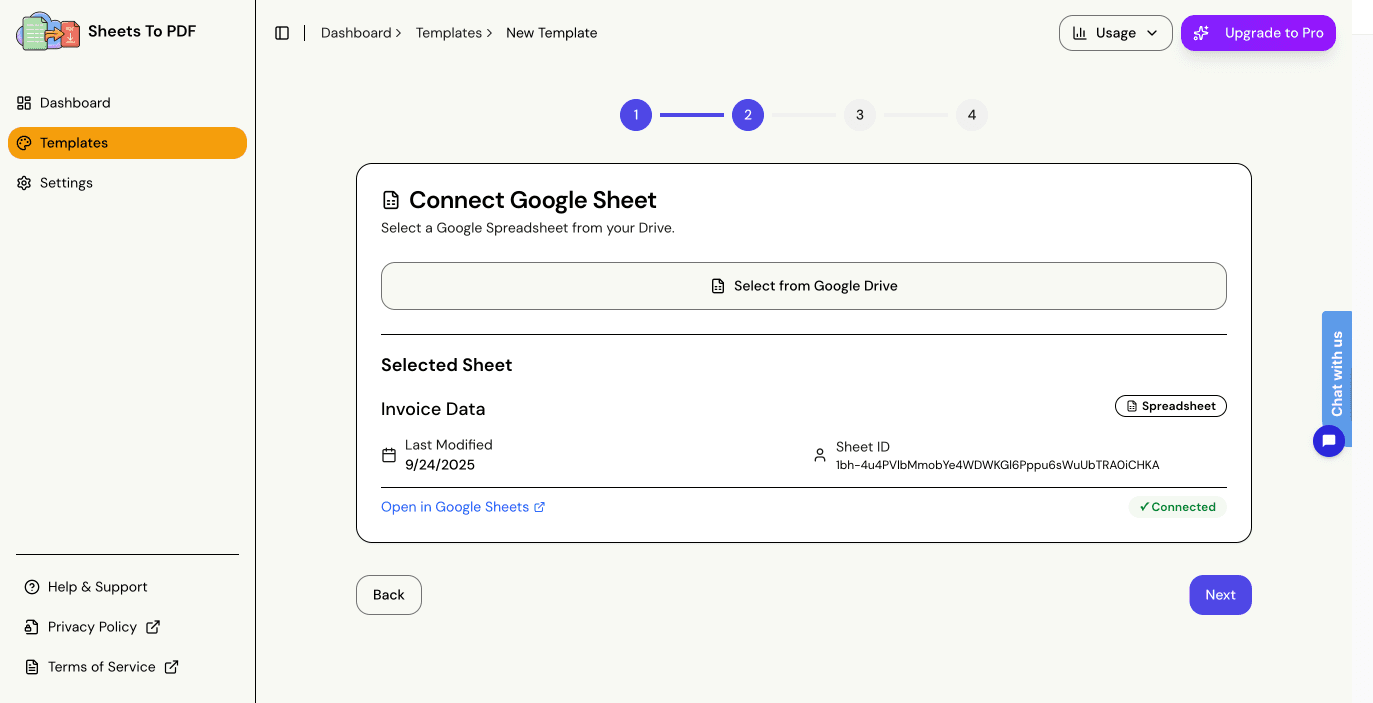
Task: Click the Settings gear icon
Action: coord(24,183)
